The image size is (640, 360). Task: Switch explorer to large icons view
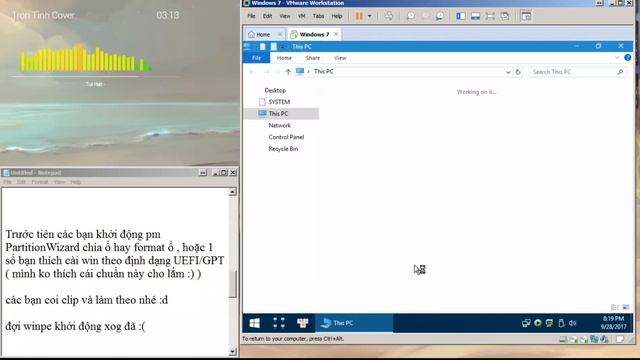626,307
